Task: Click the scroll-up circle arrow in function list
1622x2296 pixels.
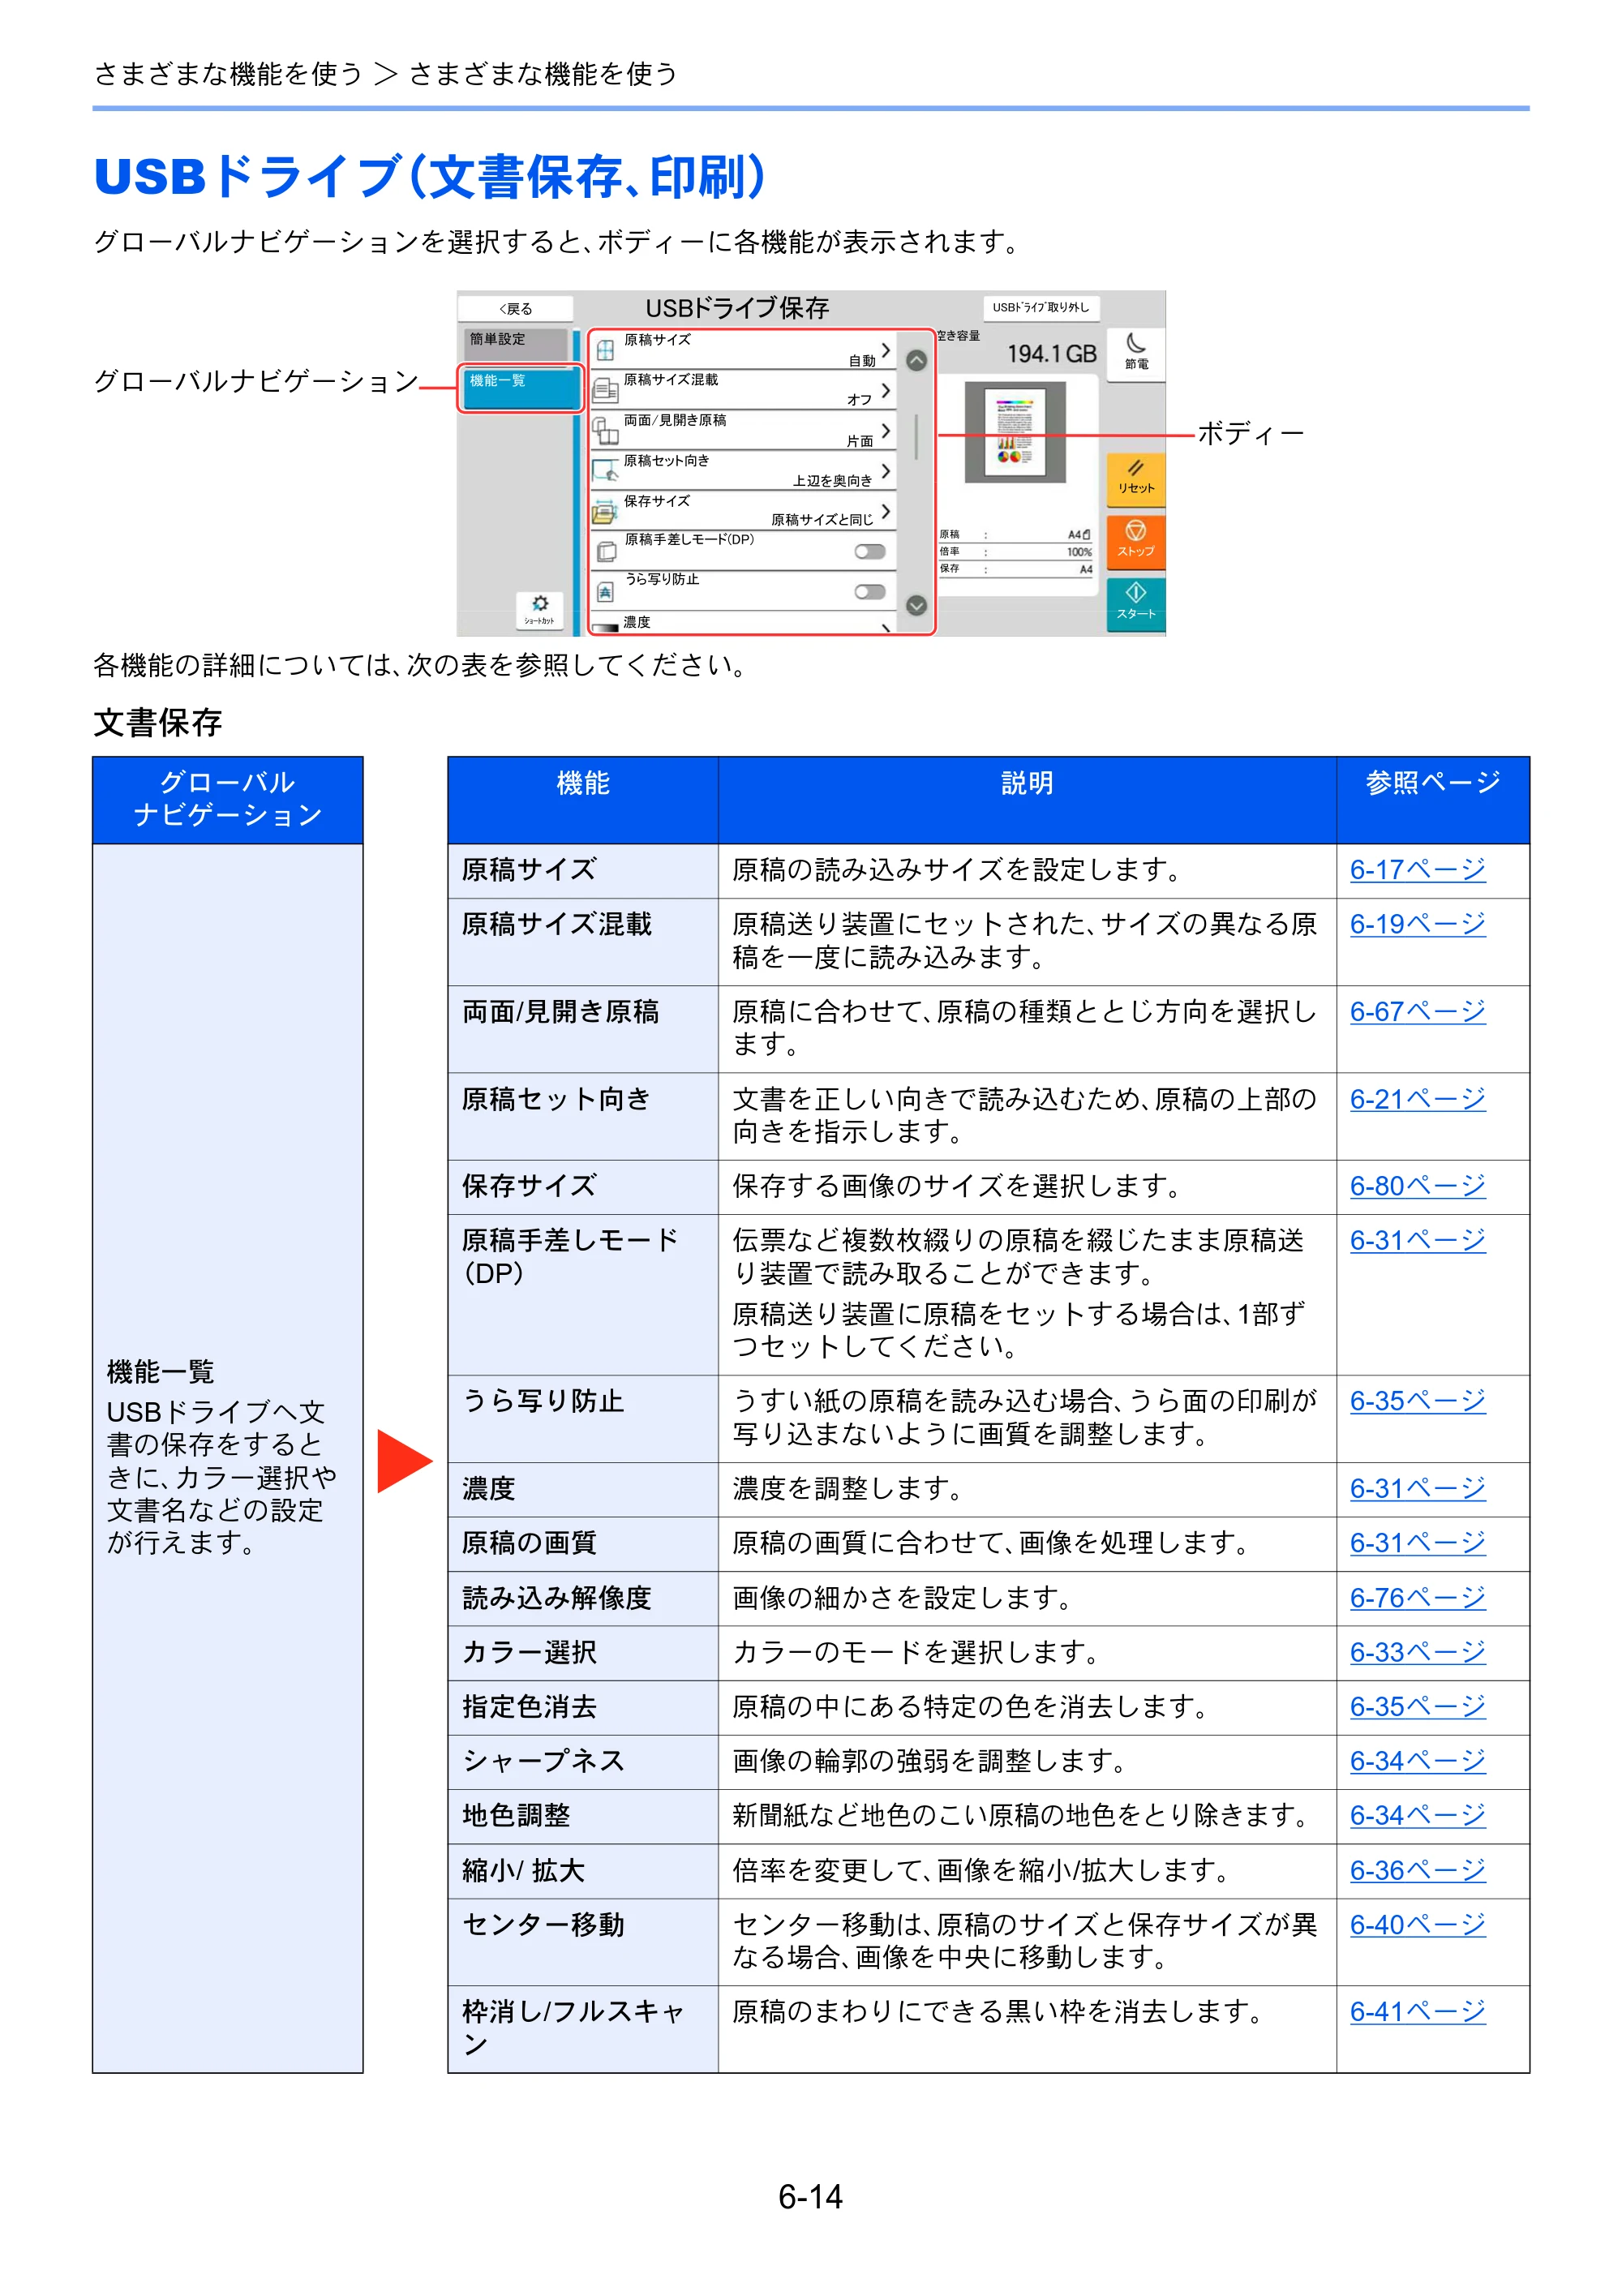Action: point(916,360)
